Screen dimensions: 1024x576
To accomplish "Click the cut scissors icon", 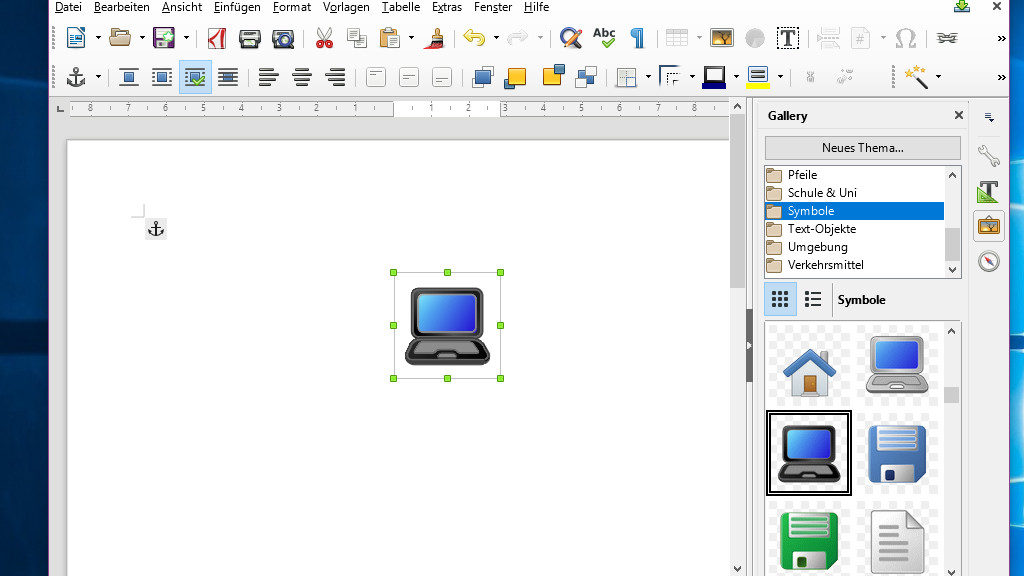I will point(325,38).
